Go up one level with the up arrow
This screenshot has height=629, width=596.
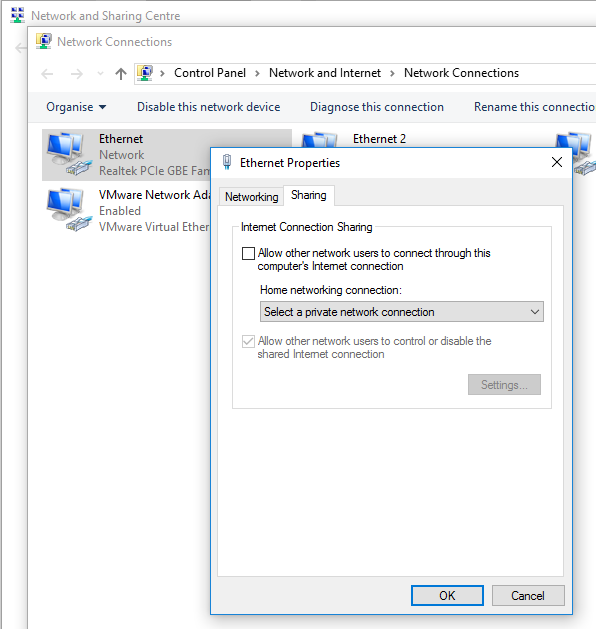pos(121,74)
